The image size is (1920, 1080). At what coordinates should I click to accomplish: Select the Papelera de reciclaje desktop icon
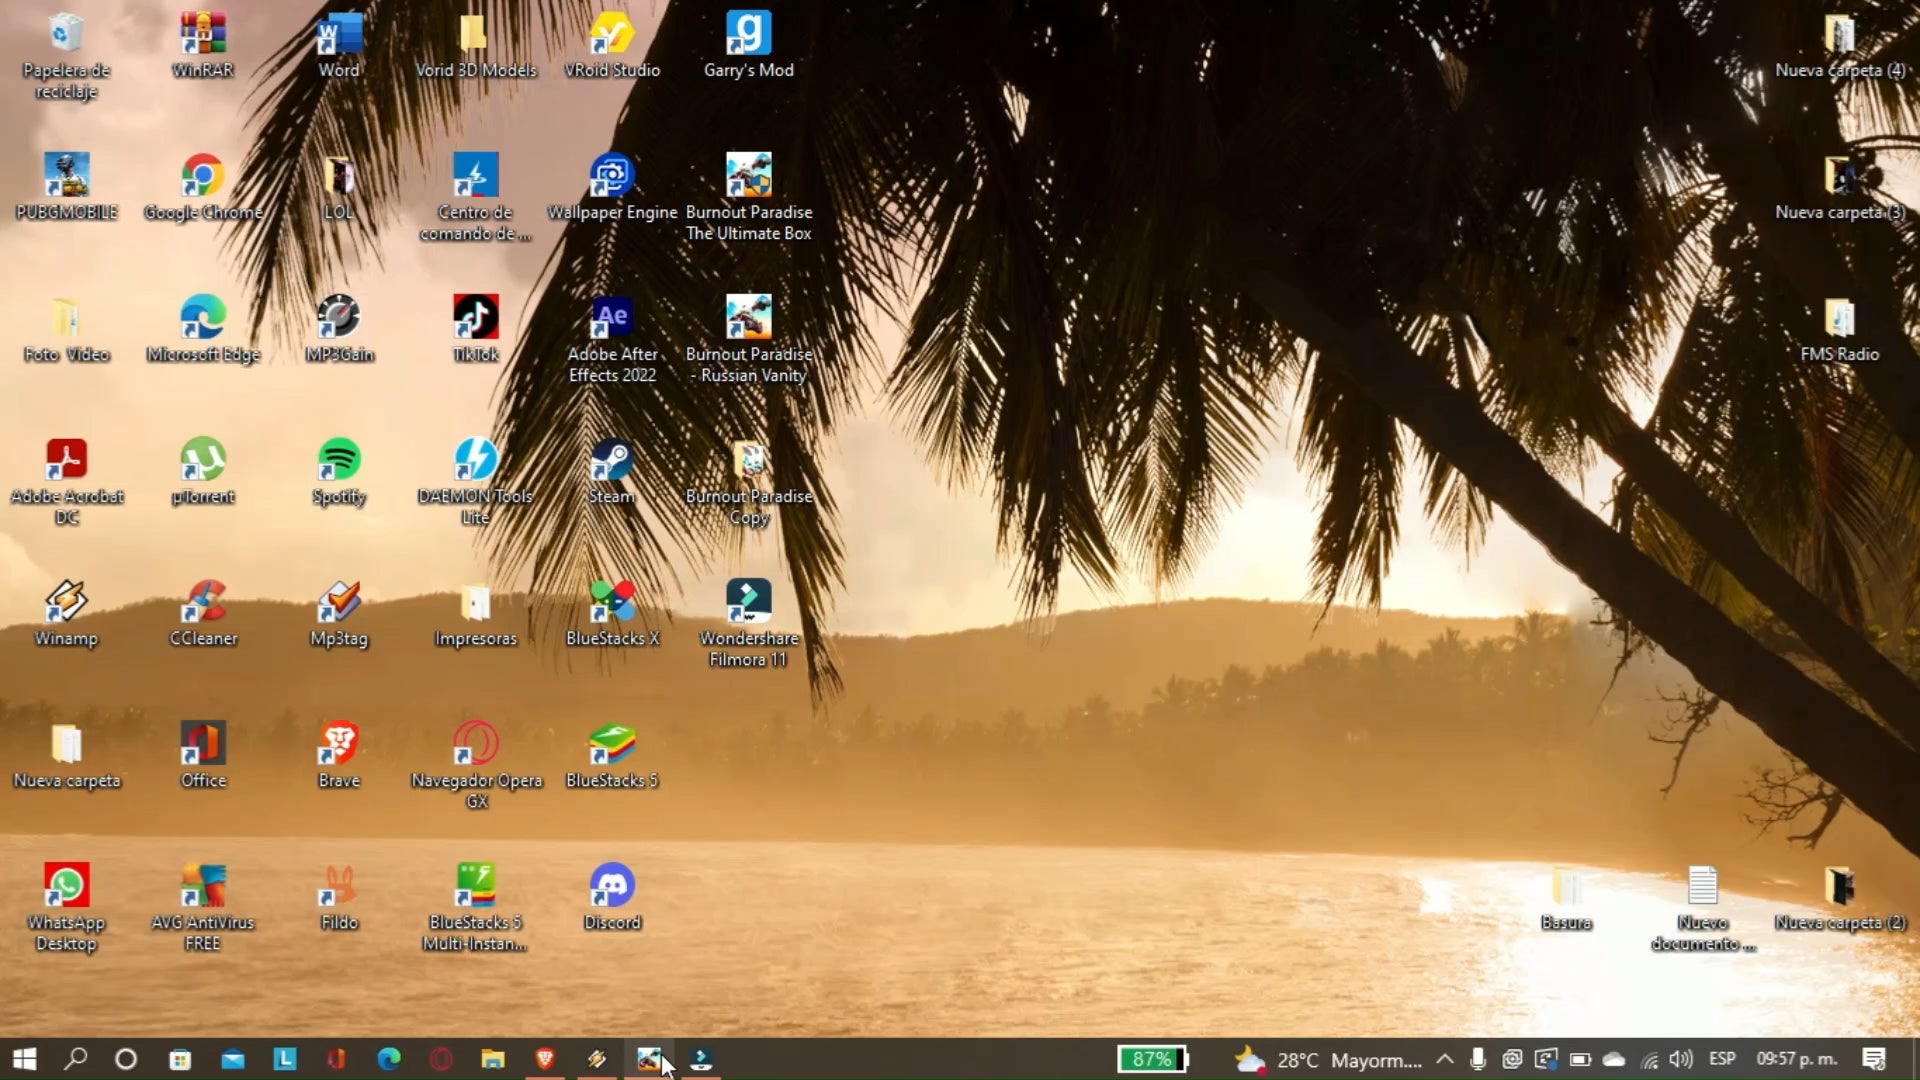(66, 56)
